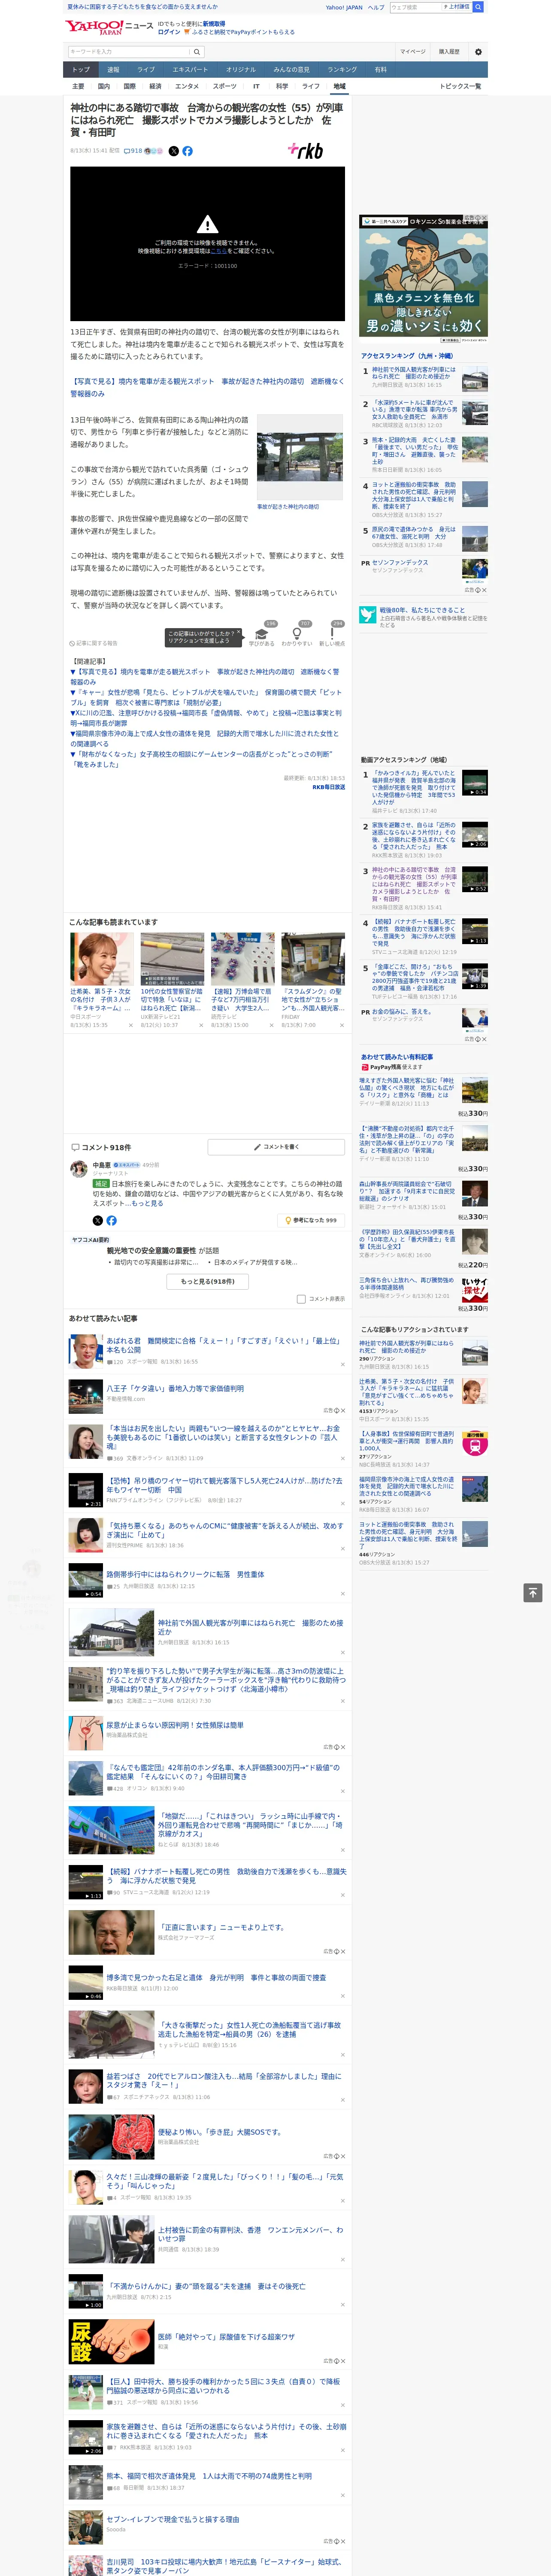The width and height of the screenshot is (551, 2576).
Task: Dismiss the 八王子 ad via its close mark
Action: click(342, 1411)
